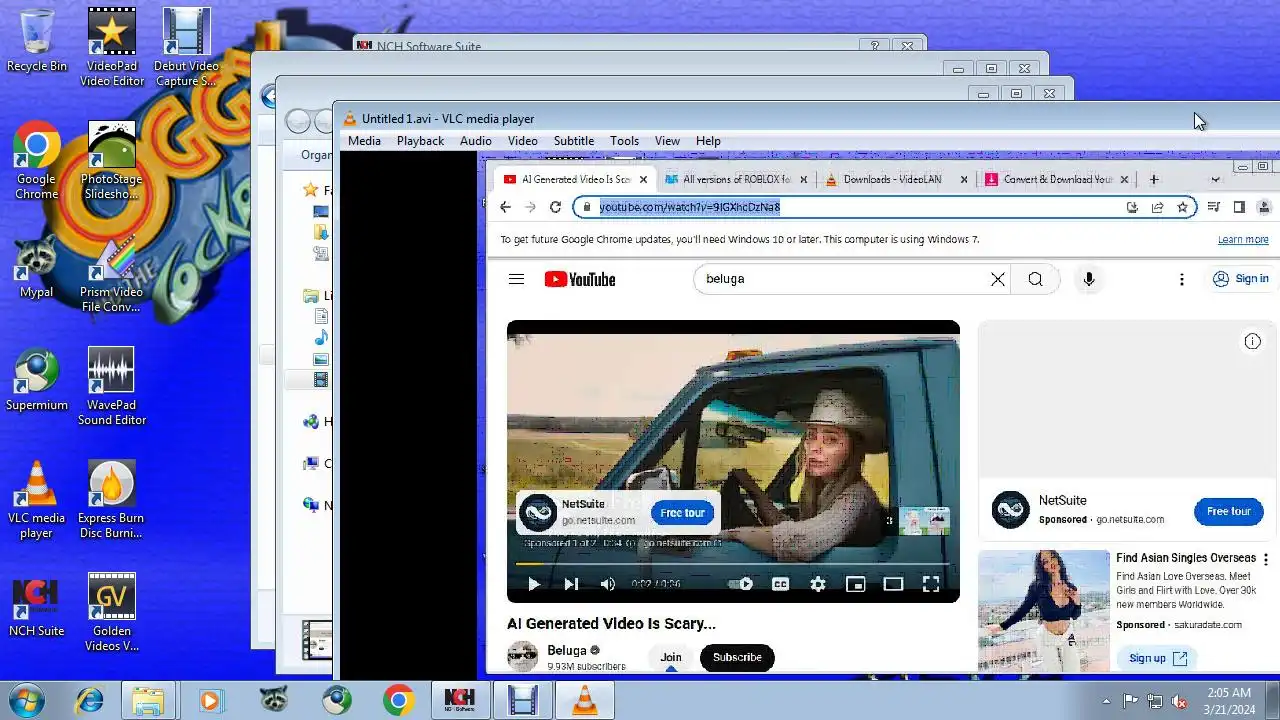The height and width of the screenshot is (720, 1280).
Task: Click the voice search microphone
Action: 1089,279
